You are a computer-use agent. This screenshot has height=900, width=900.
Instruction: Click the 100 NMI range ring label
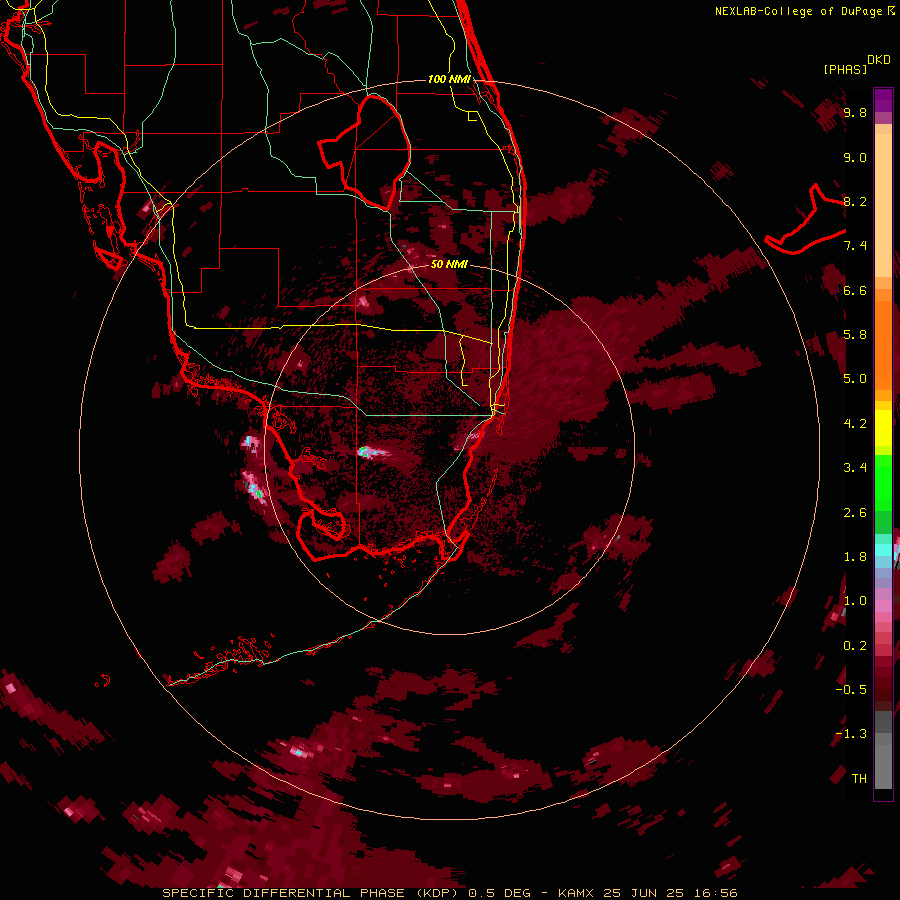tap(449, 79)
